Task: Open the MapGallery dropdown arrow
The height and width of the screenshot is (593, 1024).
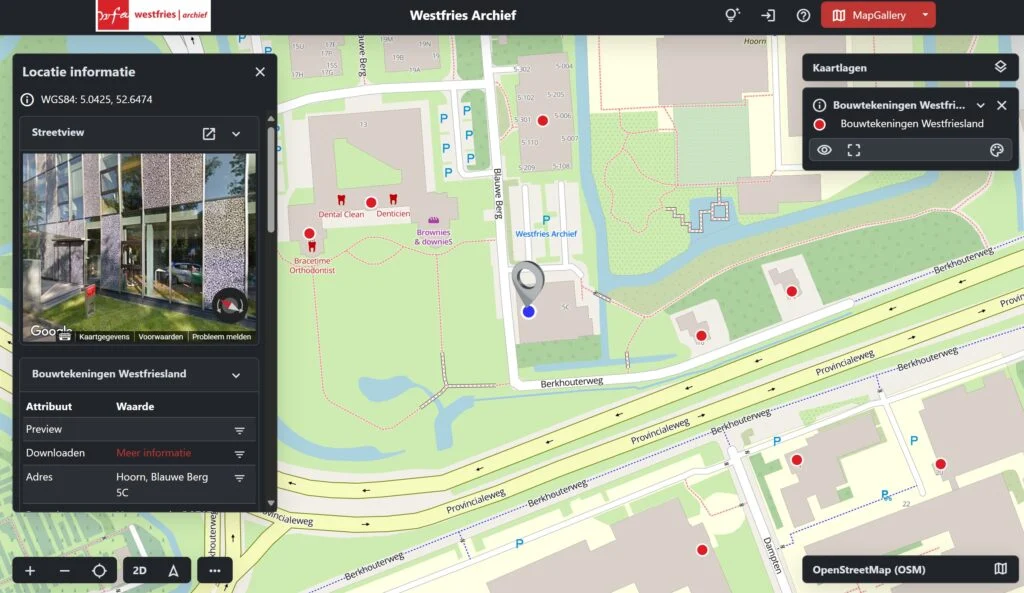Action: point(926,15)
